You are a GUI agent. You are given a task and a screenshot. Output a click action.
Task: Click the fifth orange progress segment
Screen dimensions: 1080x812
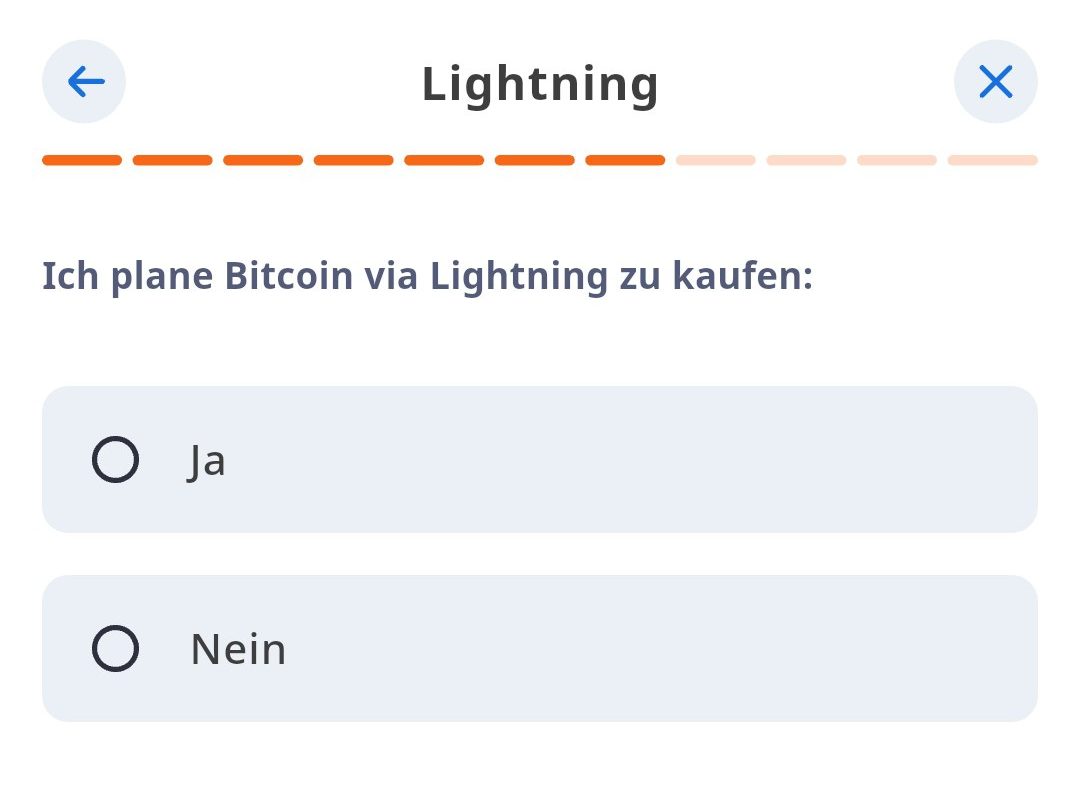coord(444,160)
